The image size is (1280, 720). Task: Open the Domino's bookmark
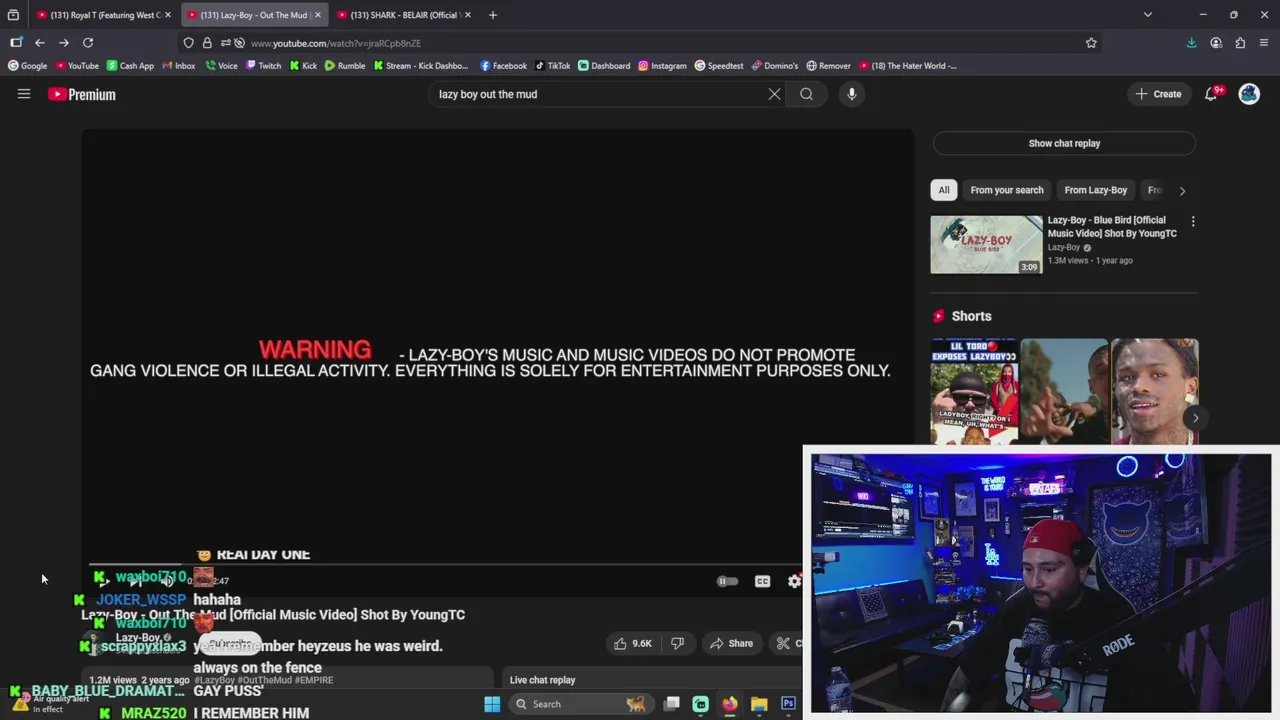coord(775,66)
